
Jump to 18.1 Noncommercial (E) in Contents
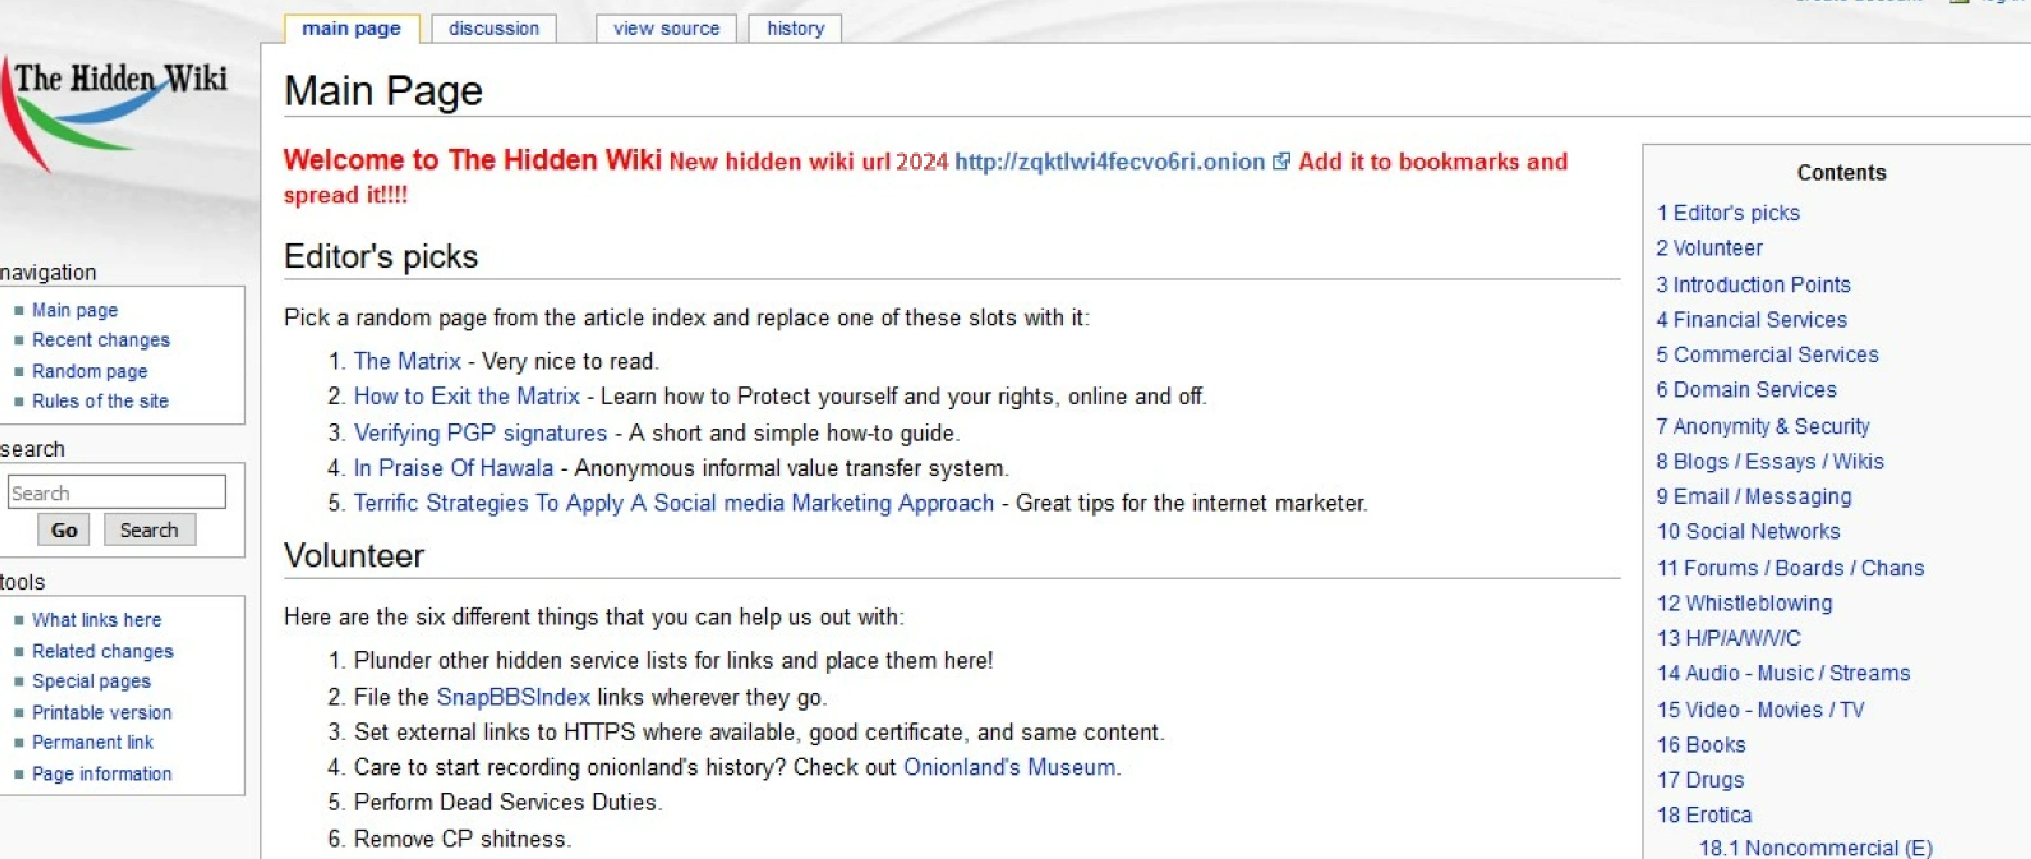[1816, 848]
